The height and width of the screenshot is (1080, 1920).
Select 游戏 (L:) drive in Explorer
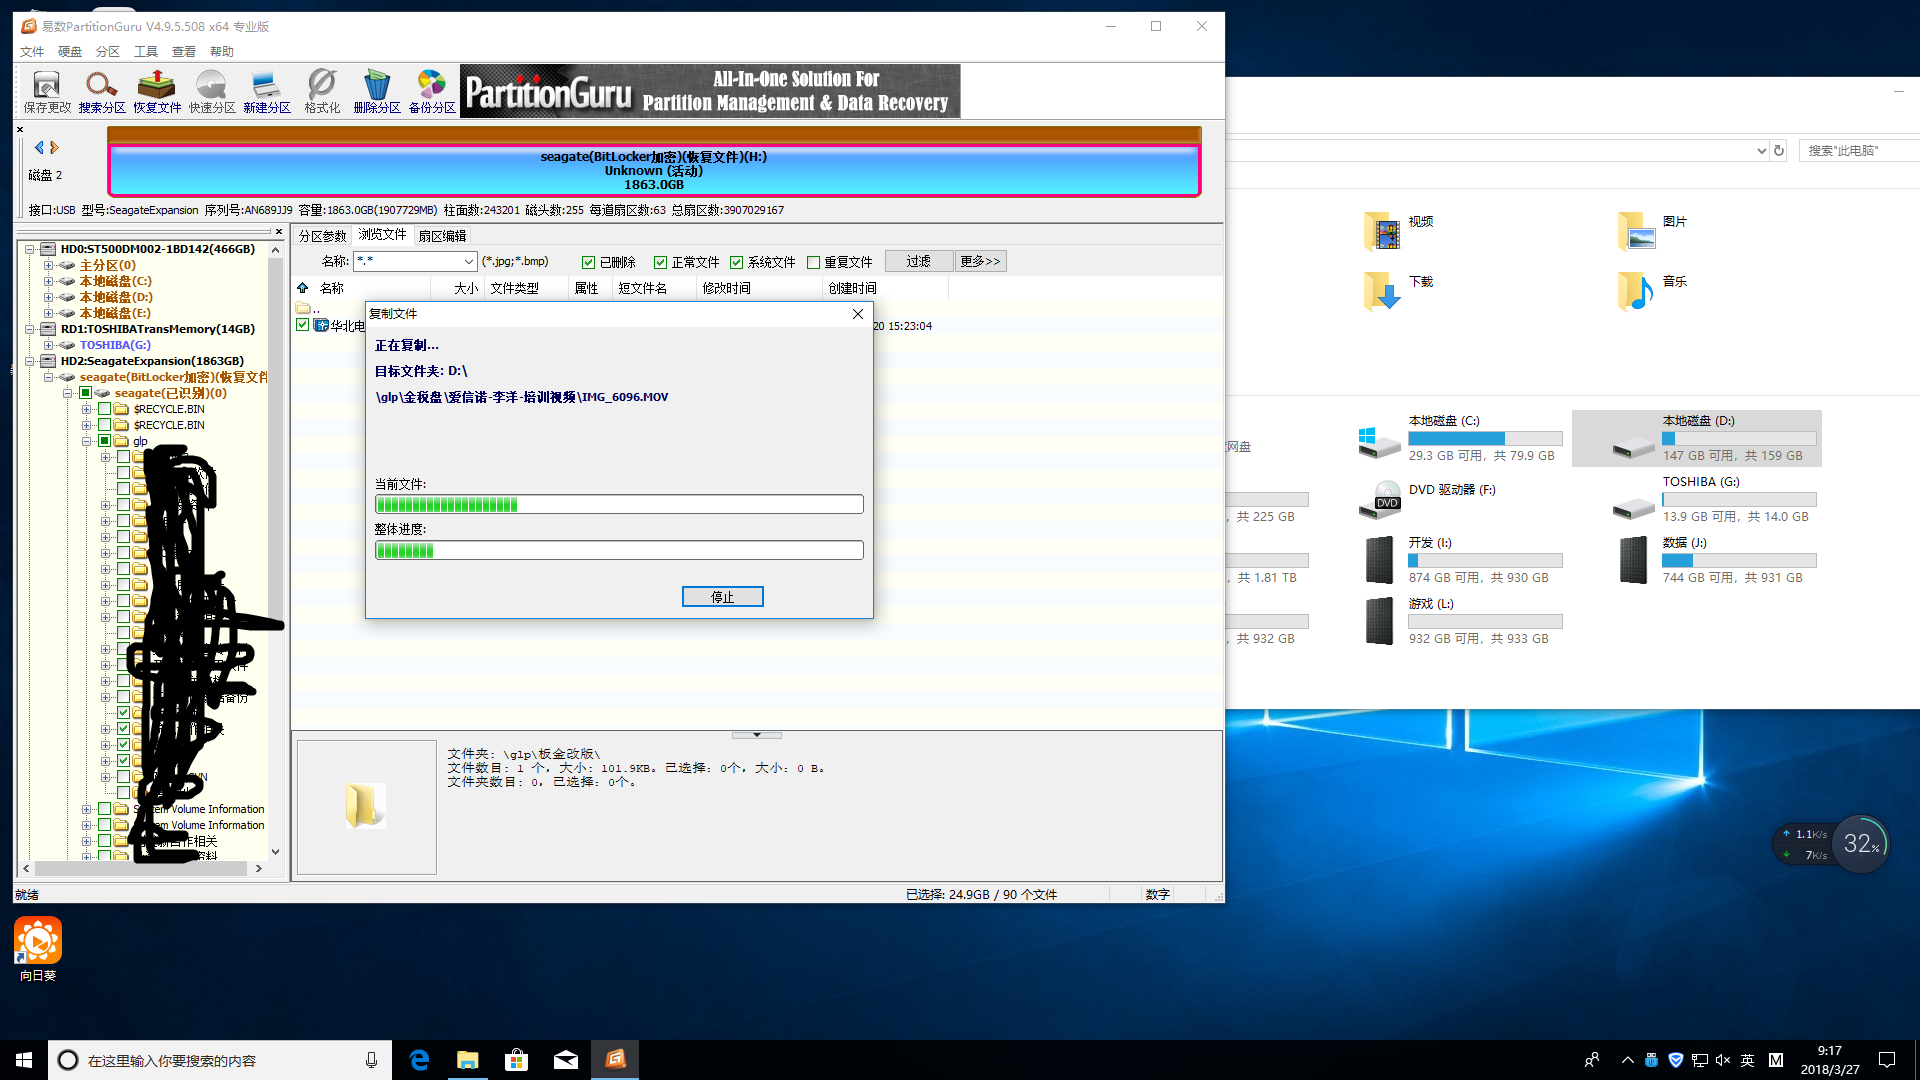coord(1460,621)
